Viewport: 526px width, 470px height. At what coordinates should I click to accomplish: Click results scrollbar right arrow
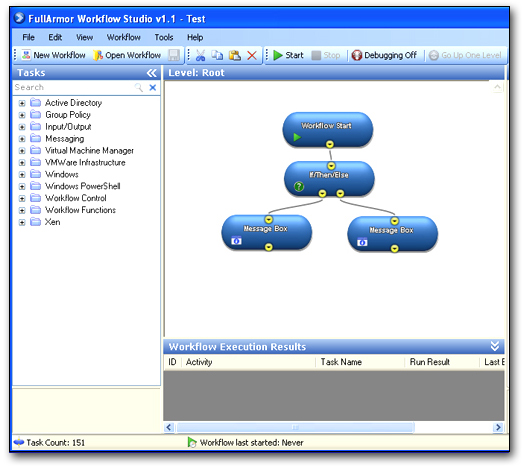coord(498,427)
